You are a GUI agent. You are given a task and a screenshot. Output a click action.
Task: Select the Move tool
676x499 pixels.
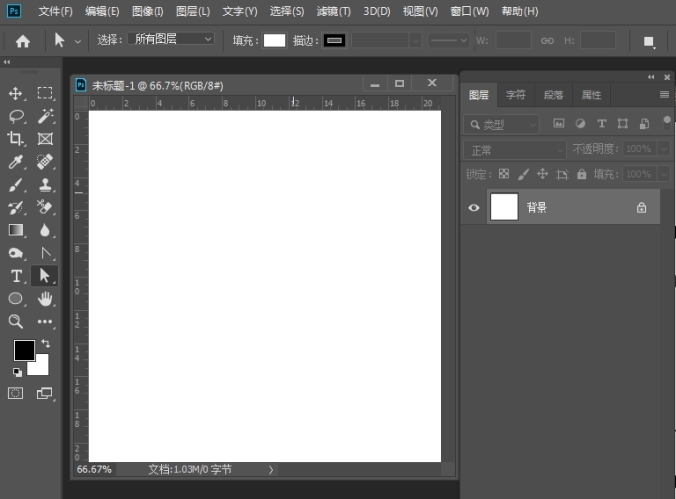[16, 93]
